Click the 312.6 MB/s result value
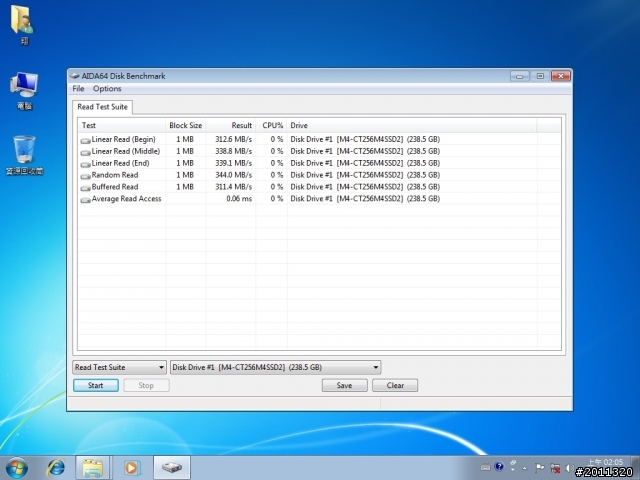Screen dimensions: 640x480 pyautogui.click(x=233, y=139)
